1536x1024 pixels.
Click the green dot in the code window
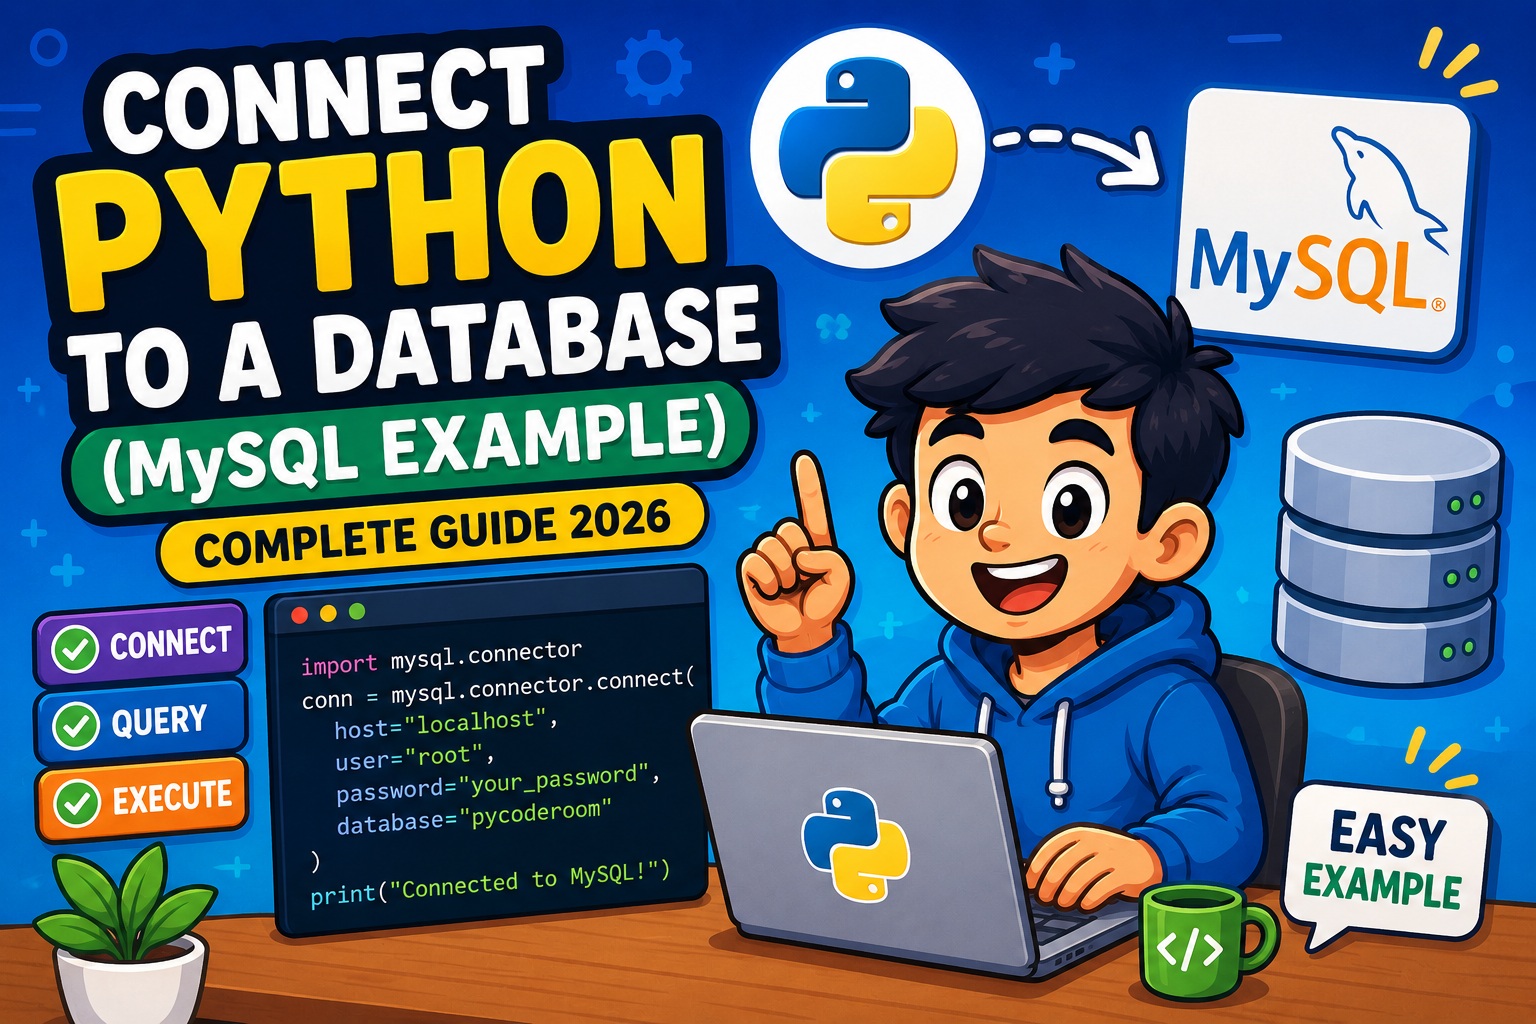[357, 611]
